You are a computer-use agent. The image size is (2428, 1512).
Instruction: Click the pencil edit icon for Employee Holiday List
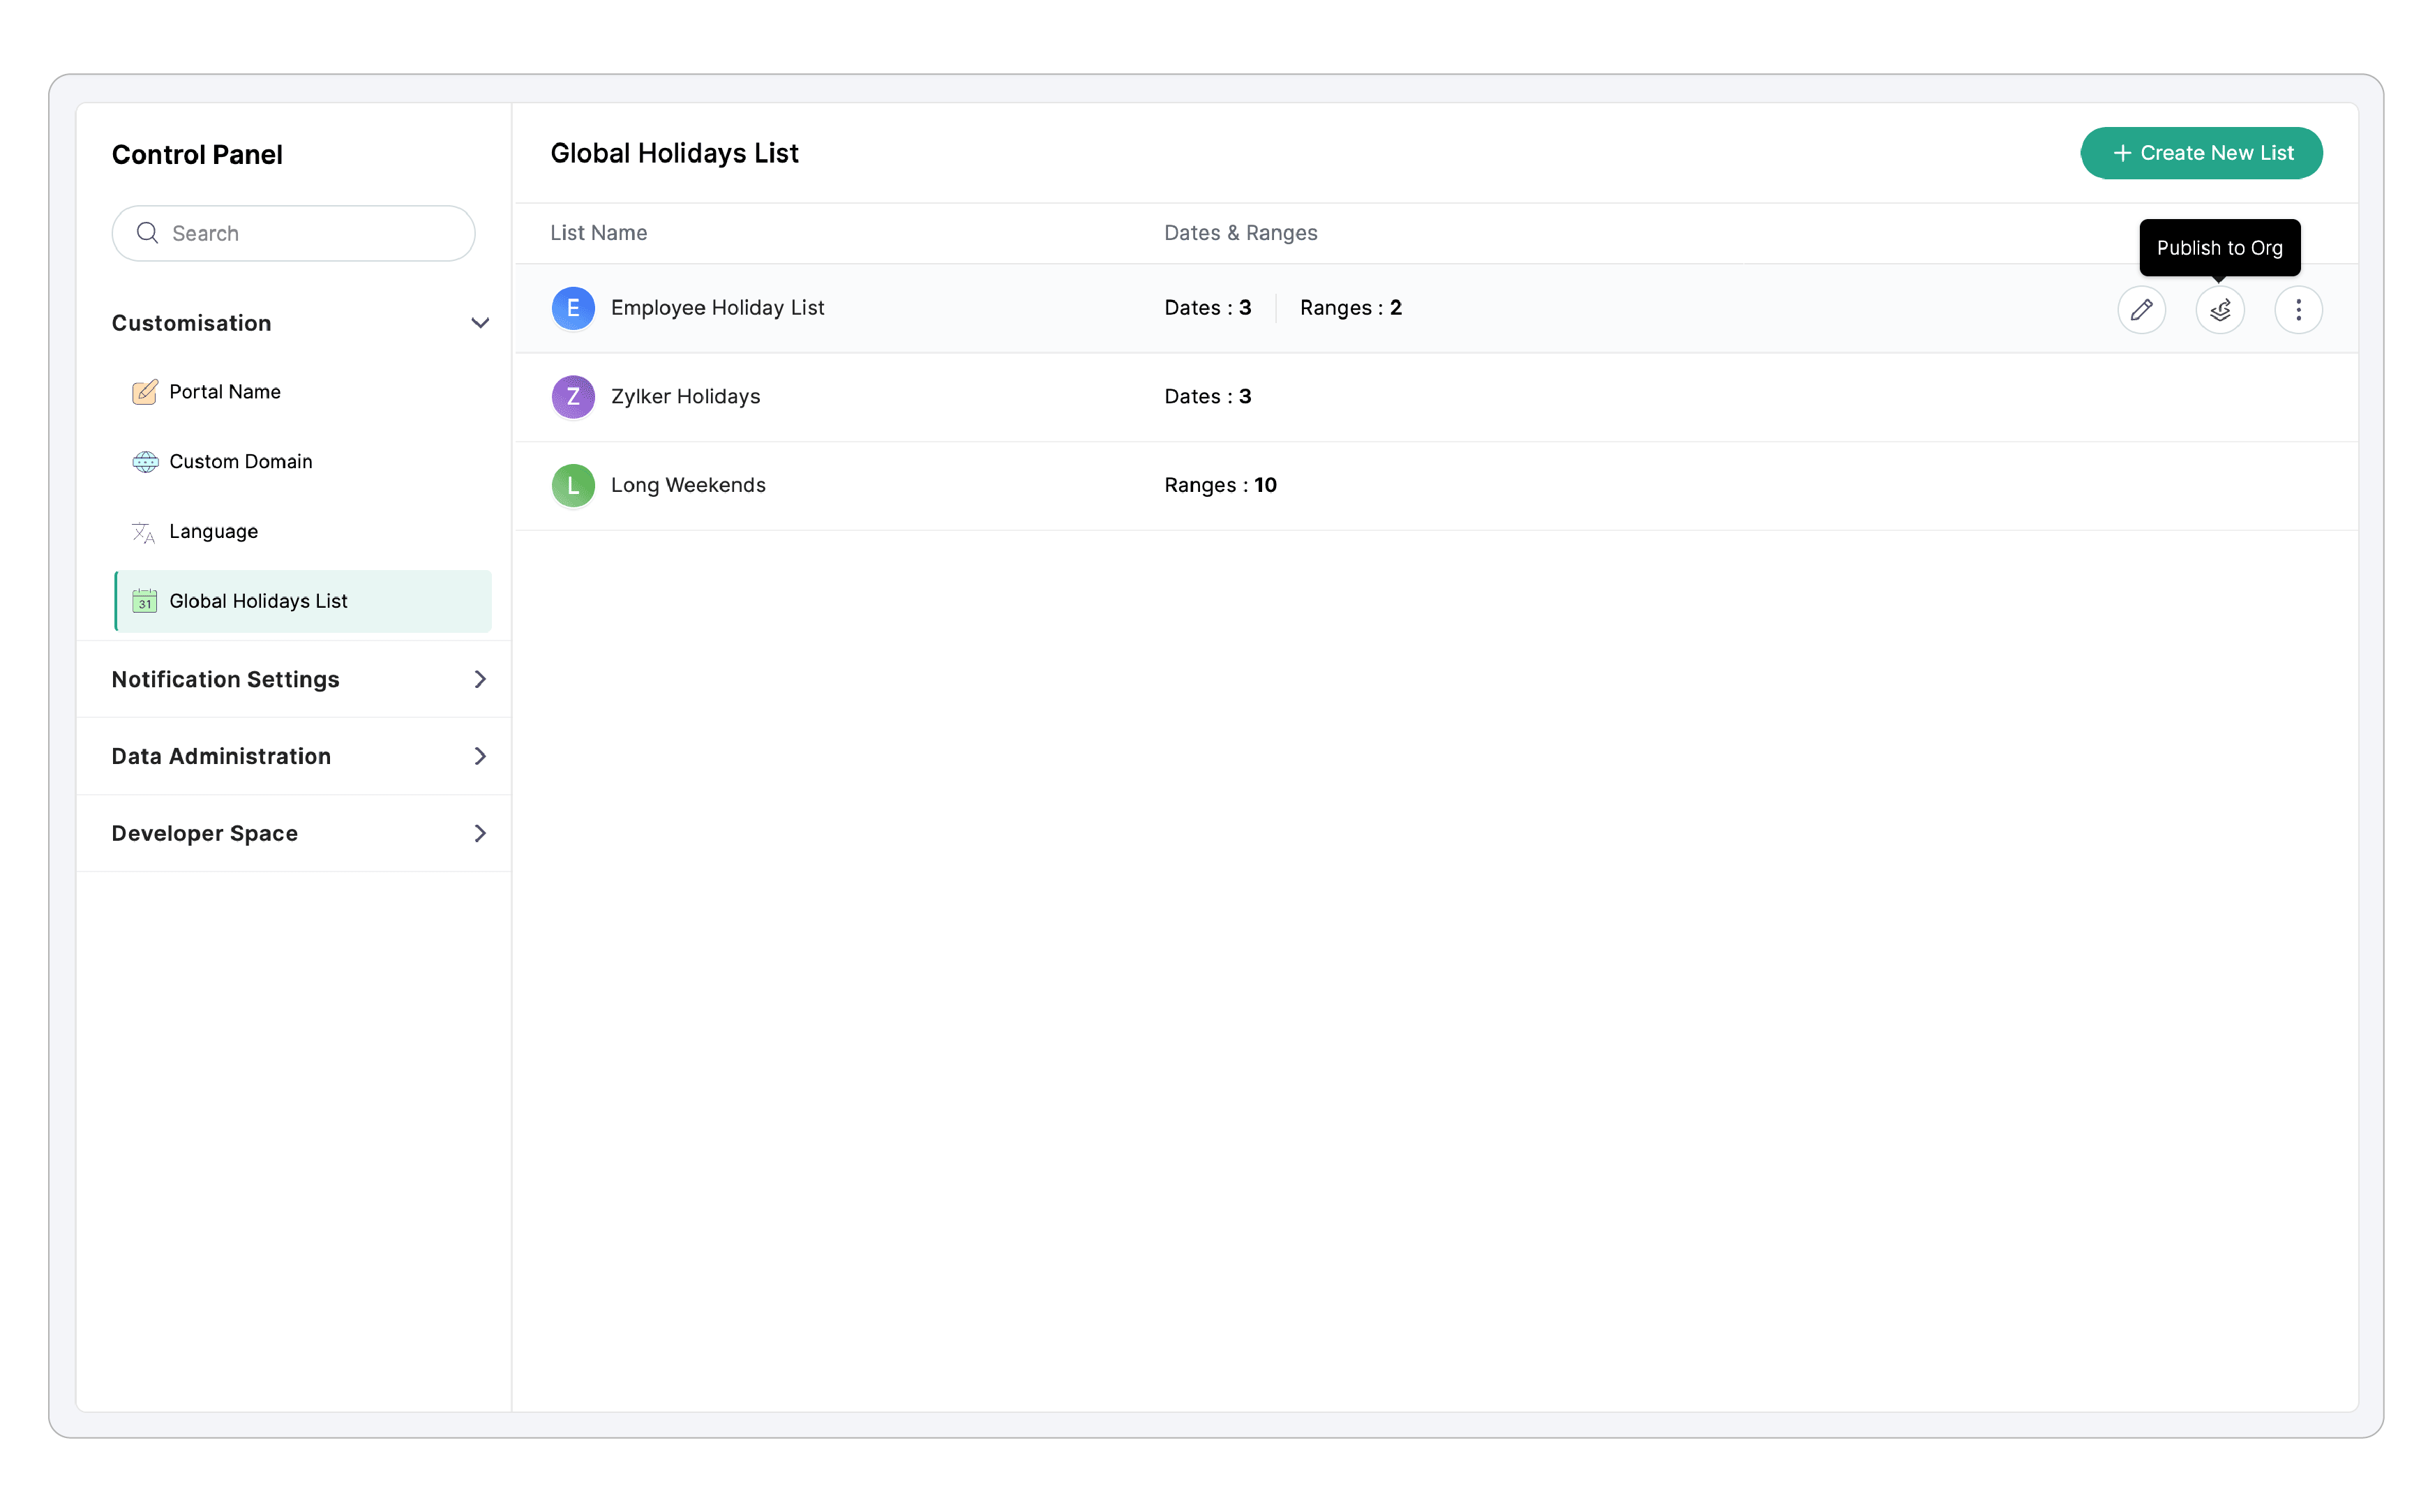[x=2140, y=309]
